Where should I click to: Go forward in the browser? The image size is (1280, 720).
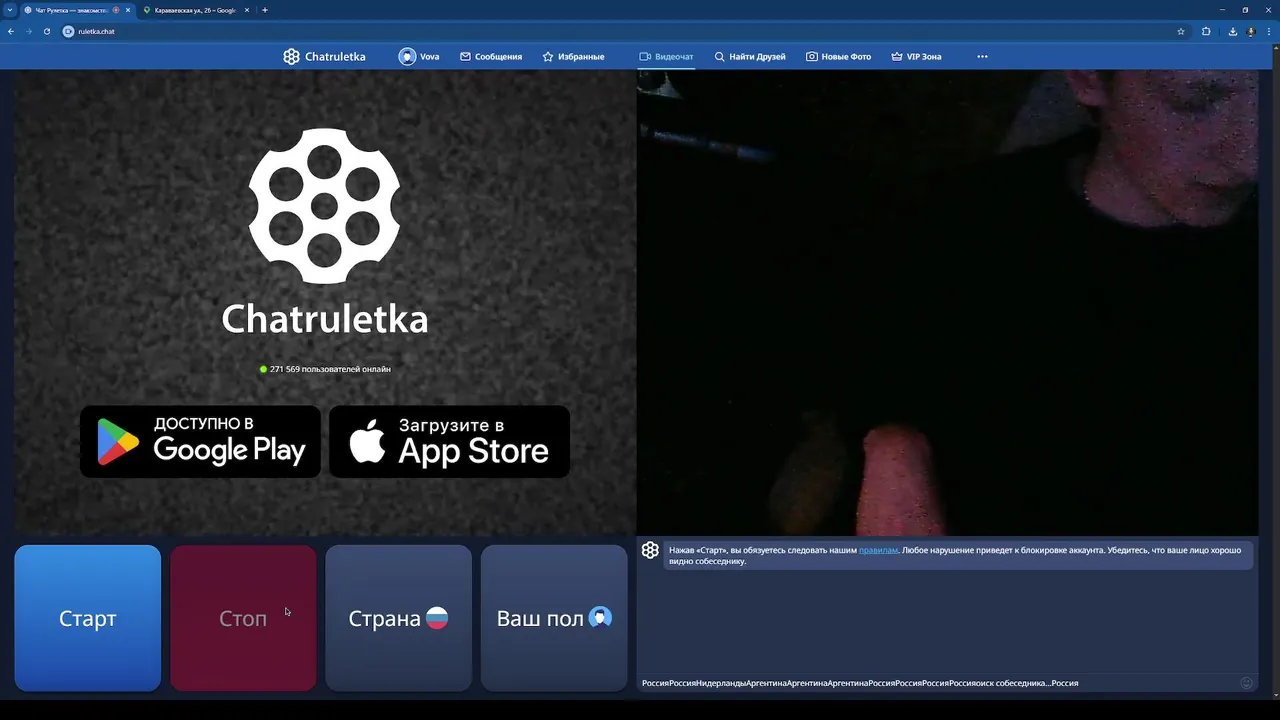[28, 31]
